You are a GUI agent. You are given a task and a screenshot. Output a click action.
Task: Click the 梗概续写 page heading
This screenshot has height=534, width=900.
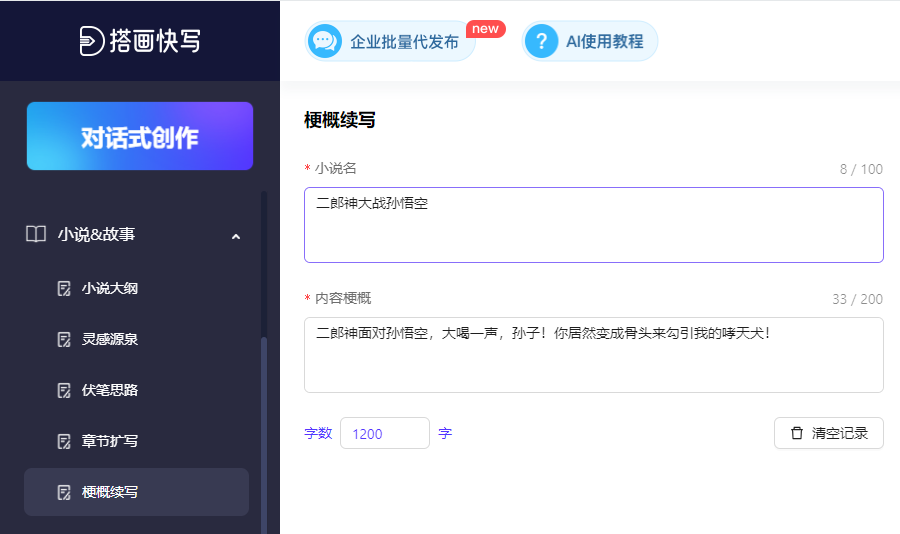point(340,120)
